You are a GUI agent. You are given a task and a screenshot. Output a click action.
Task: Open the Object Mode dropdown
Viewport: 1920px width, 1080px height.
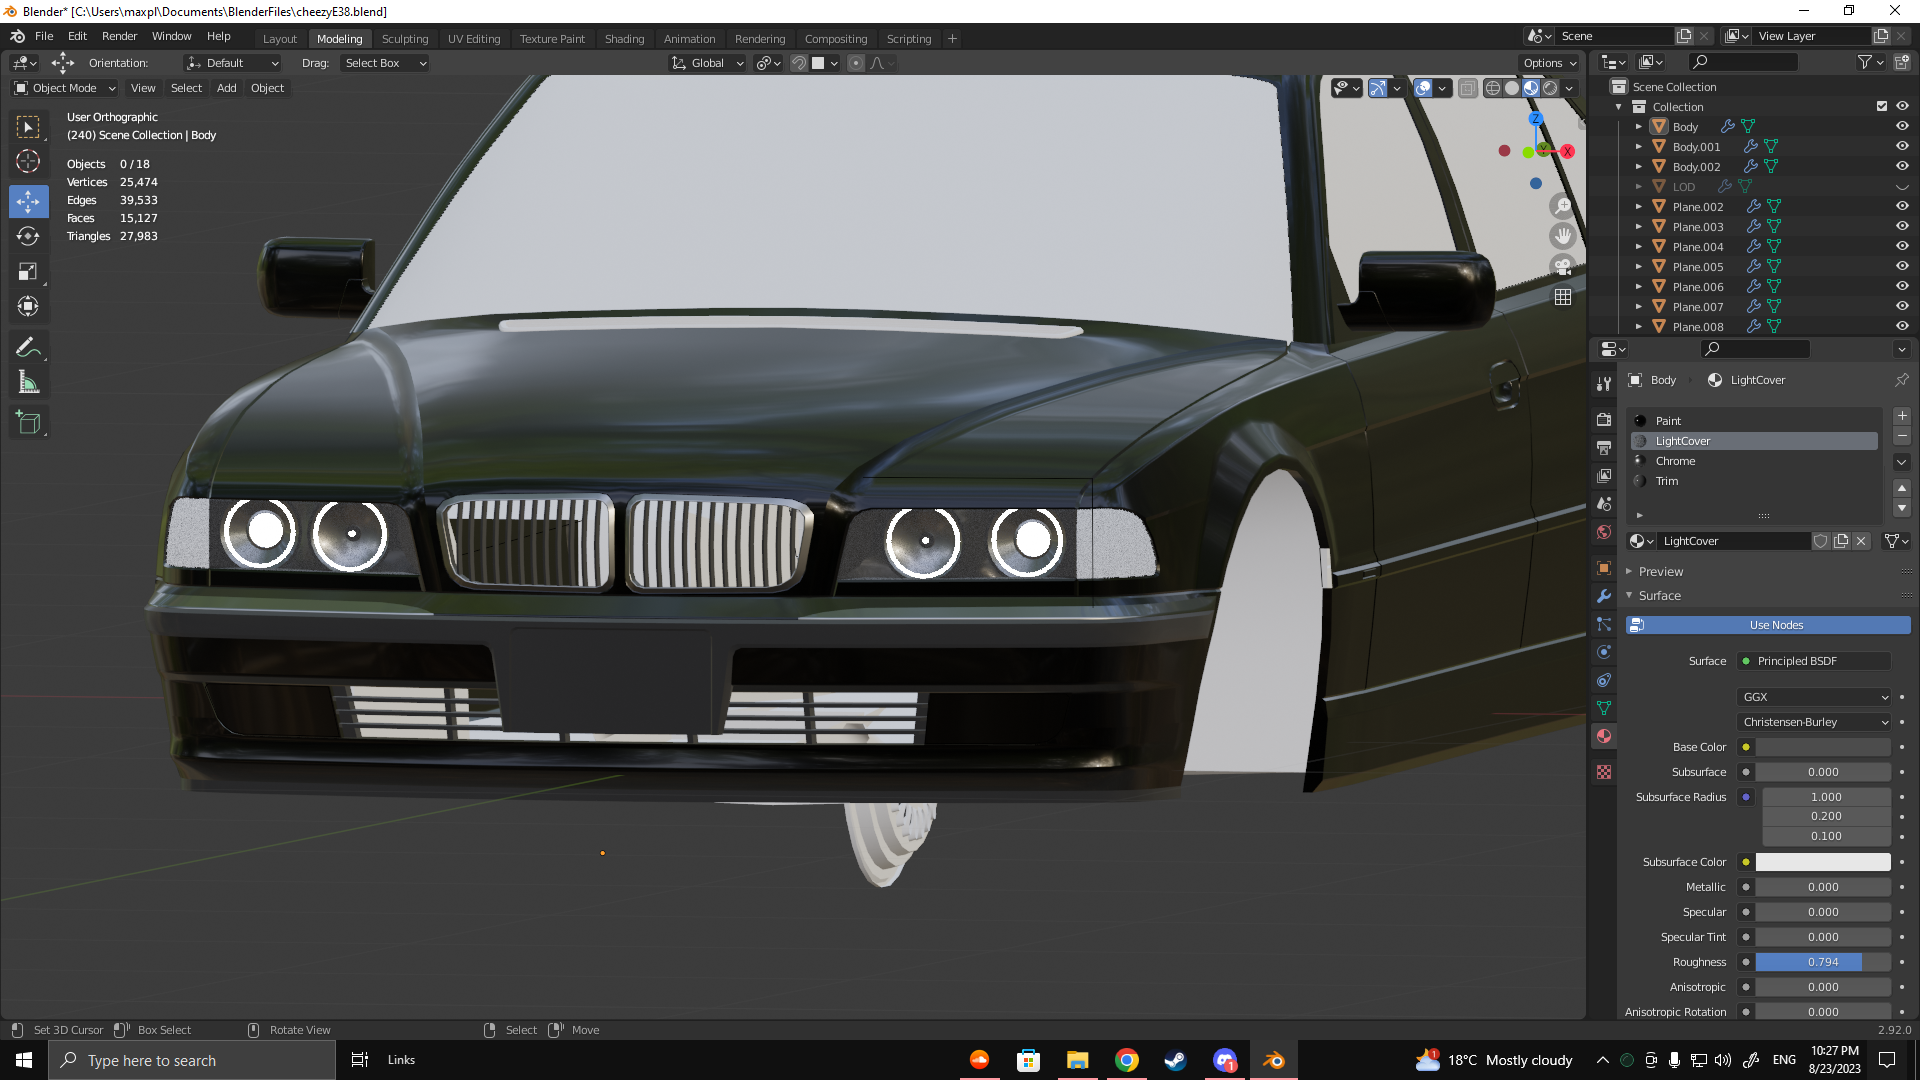click(65, 88)
